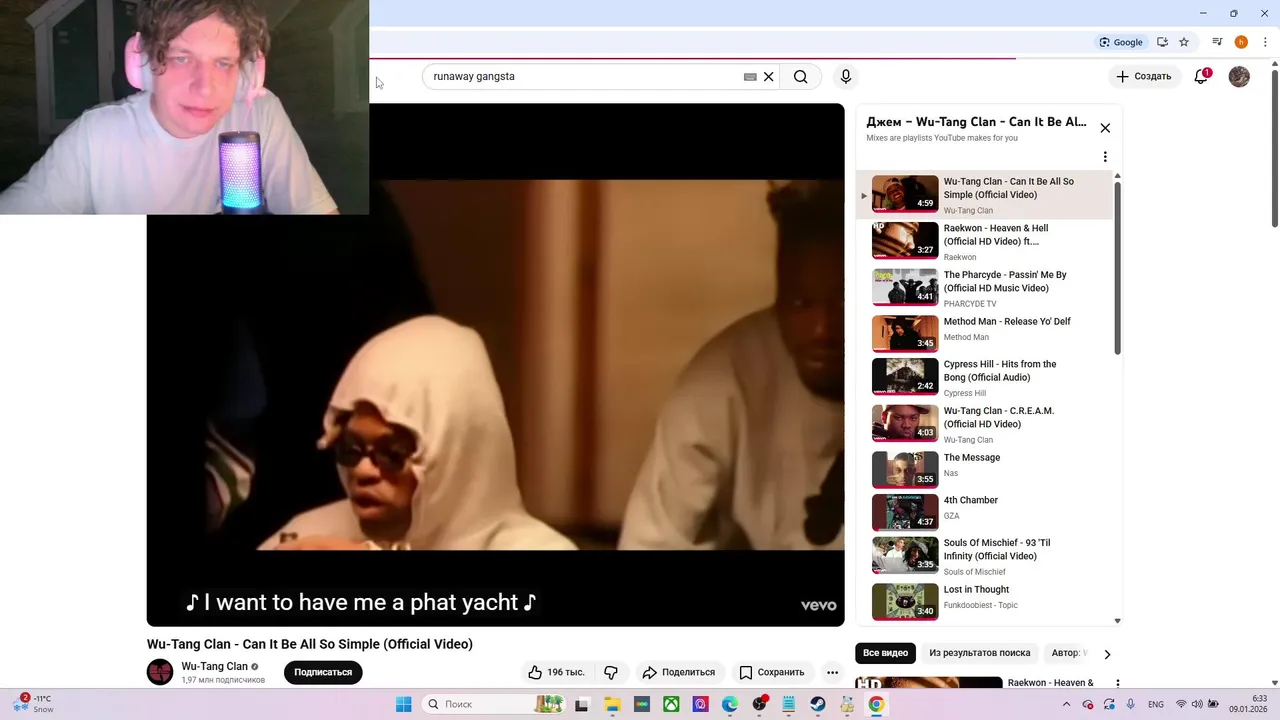Click the install app icon in address bar
Viewport: 1280px width, 720px height.
1162,42
